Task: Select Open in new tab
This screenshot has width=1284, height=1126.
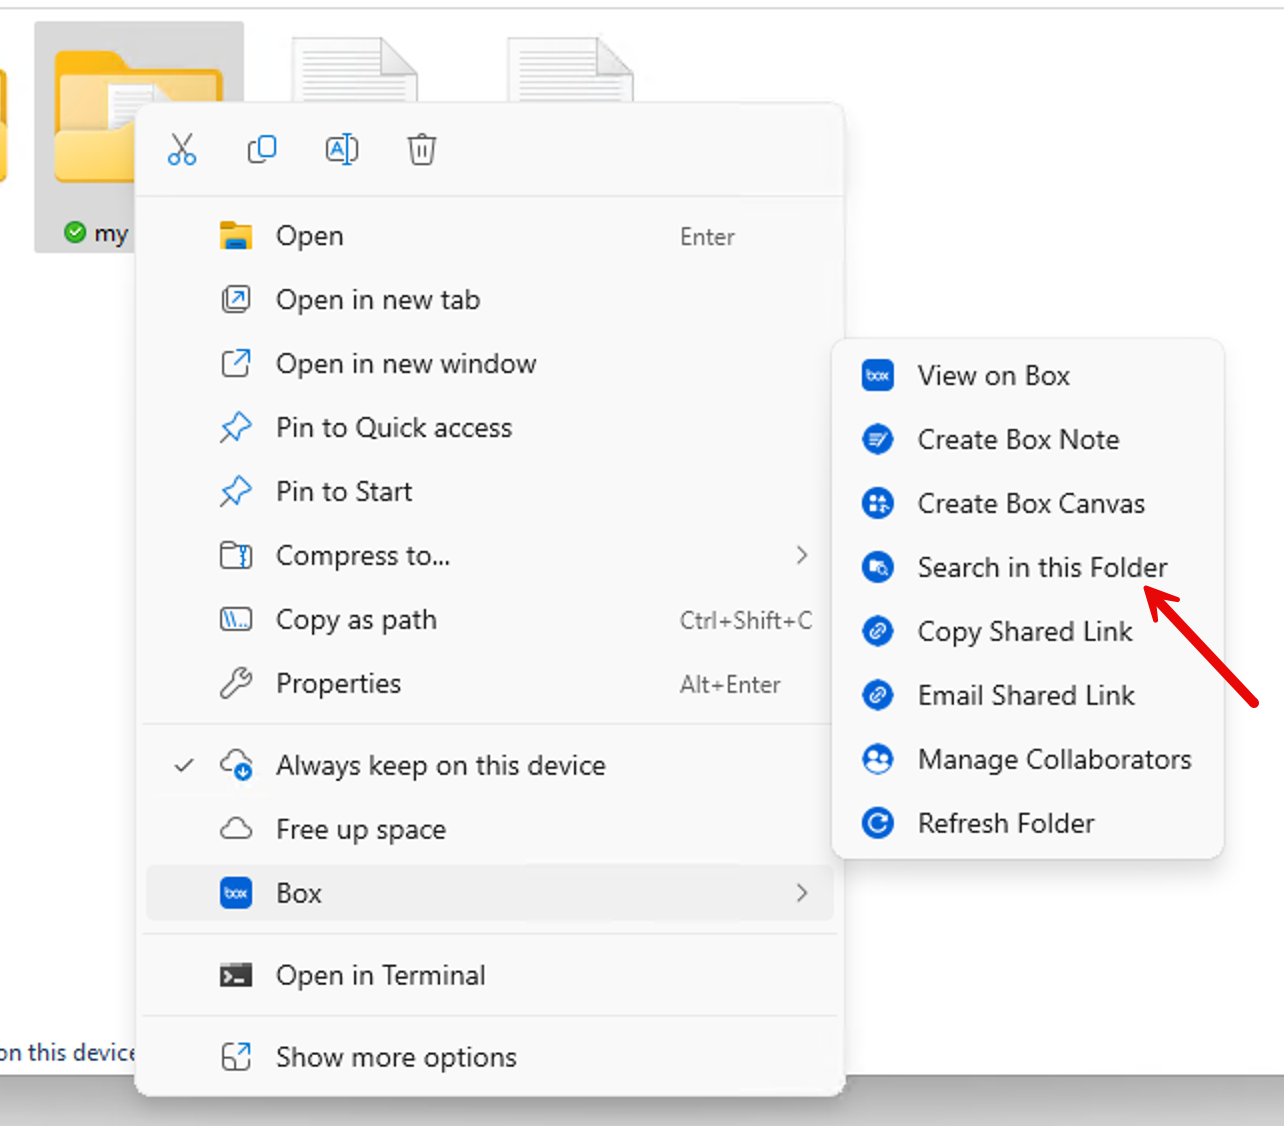Action: [x=377, y=299]
